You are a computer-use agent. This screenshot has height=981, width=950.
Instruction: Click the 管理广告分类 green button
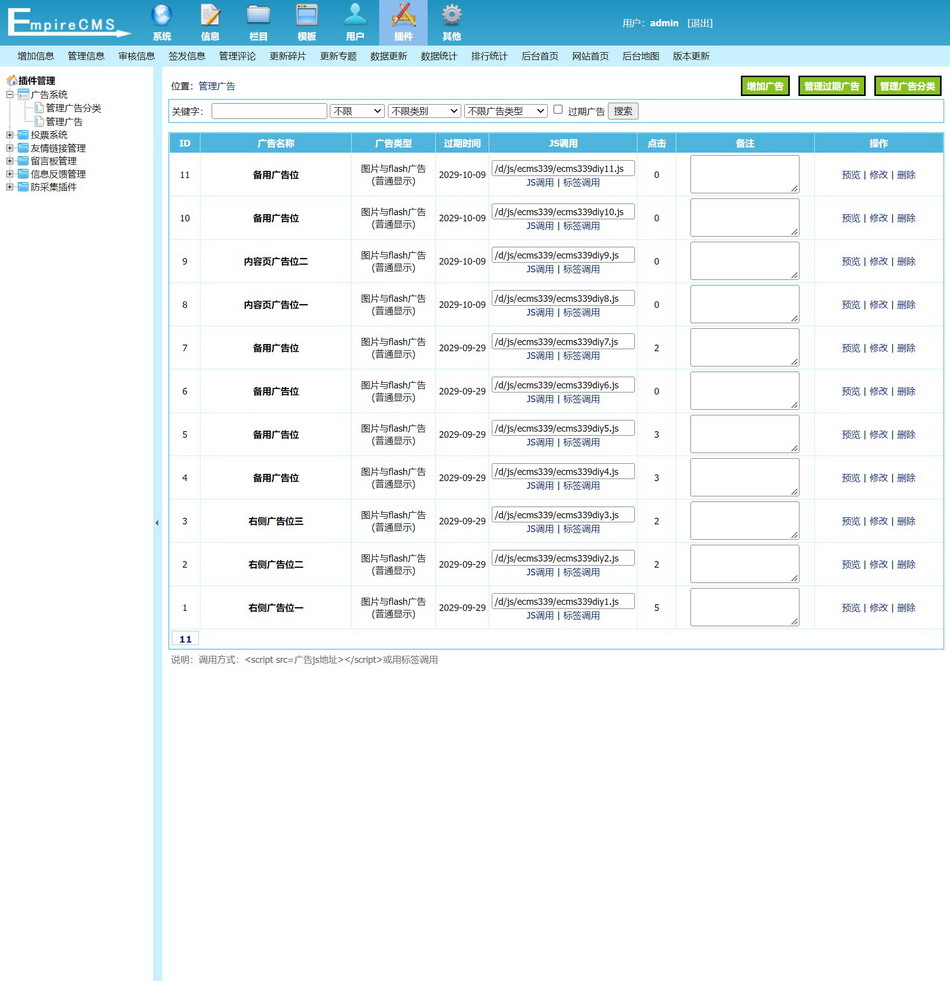(x=907, y=86)
